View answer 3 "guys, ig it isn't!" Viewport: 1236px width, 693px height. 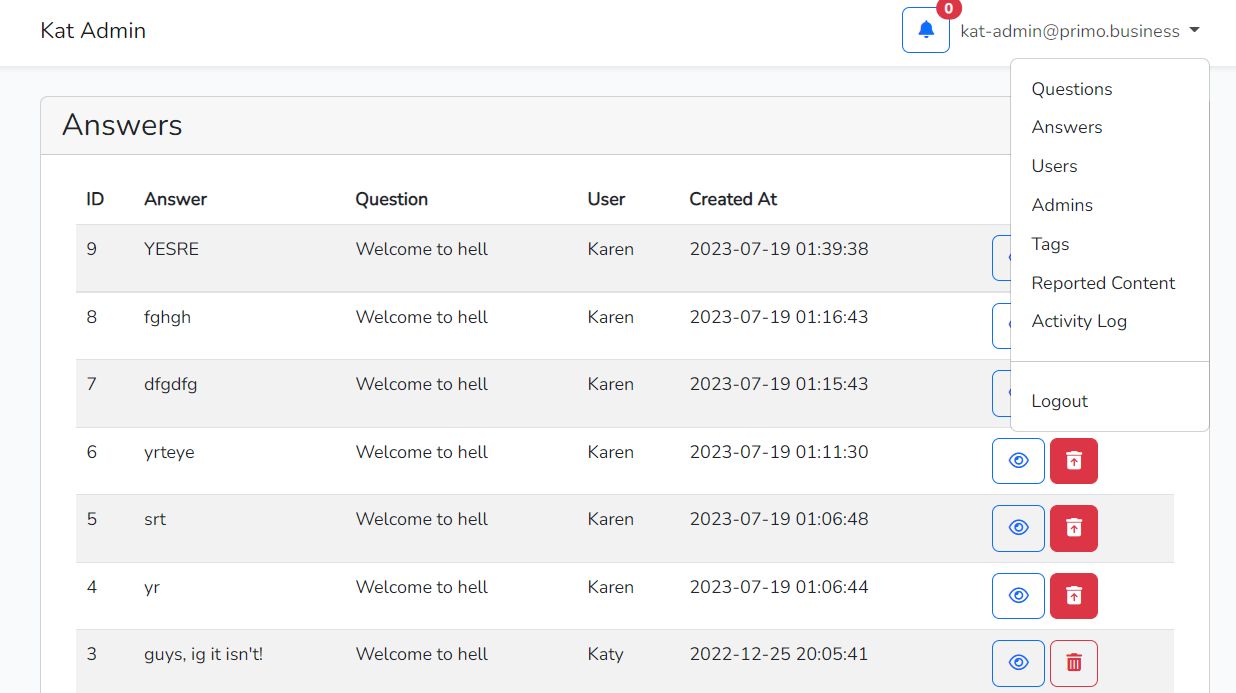point(1018,663)
